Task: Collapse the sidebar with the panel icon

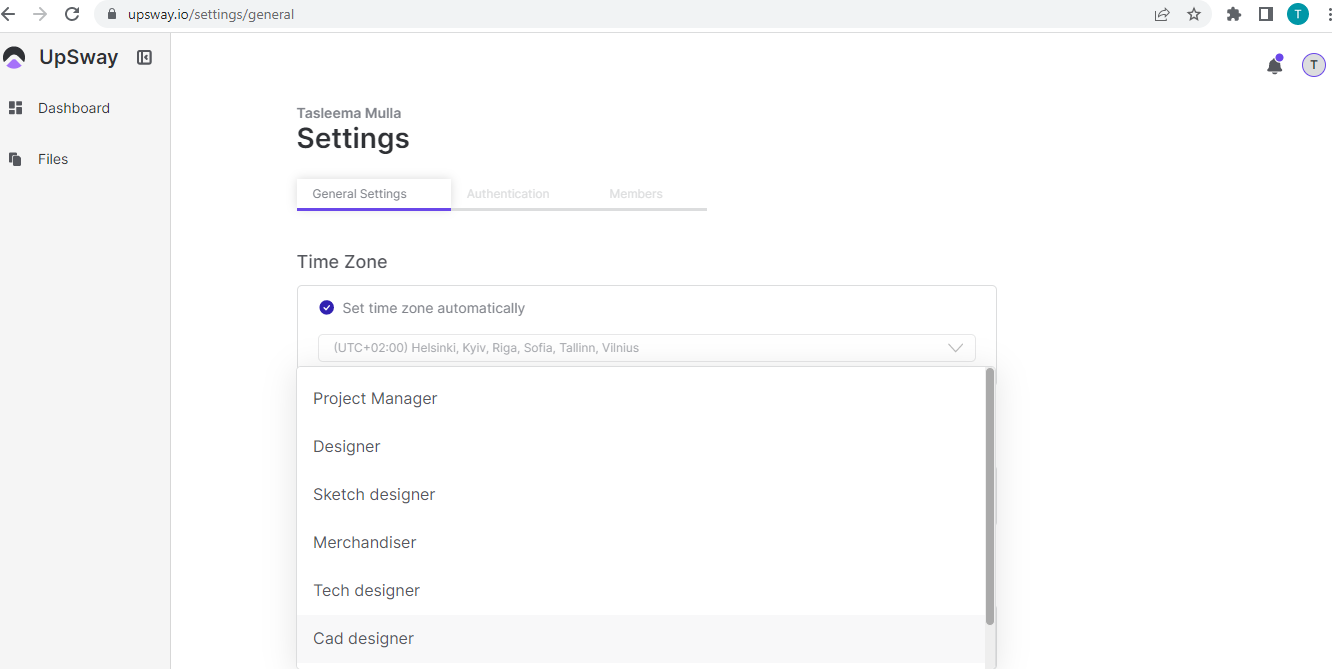Action: pos(144,58)
